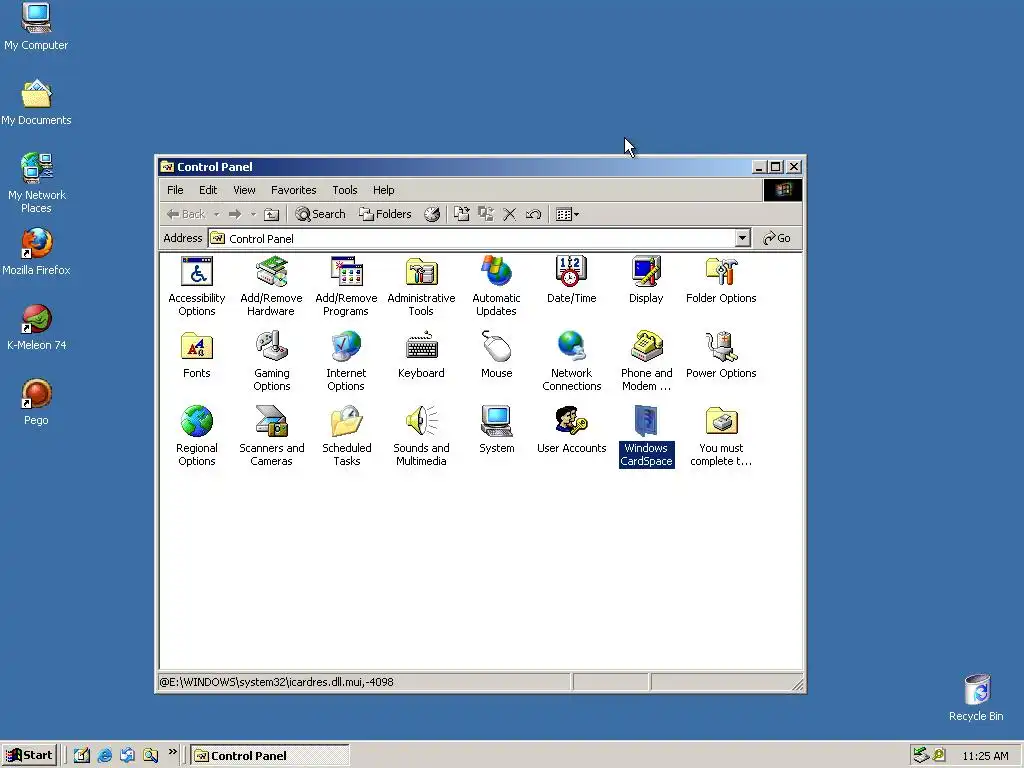Select the Recycle Bin icon
Image resolution: width=1024 pixels, height=768 pixels.
pyautogui.click(x=976, y=698)
